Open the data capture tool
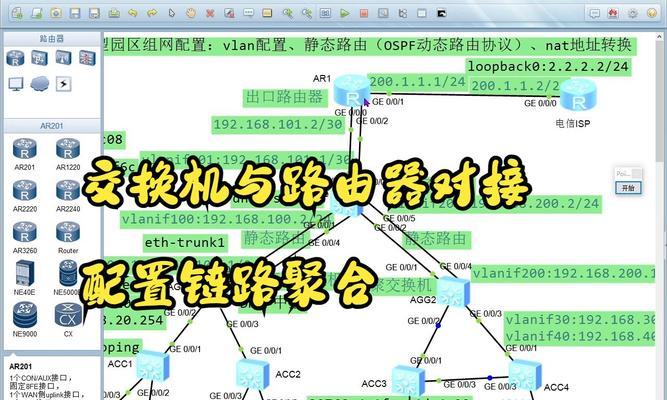667x400 pixels. [x=383, y=13]
